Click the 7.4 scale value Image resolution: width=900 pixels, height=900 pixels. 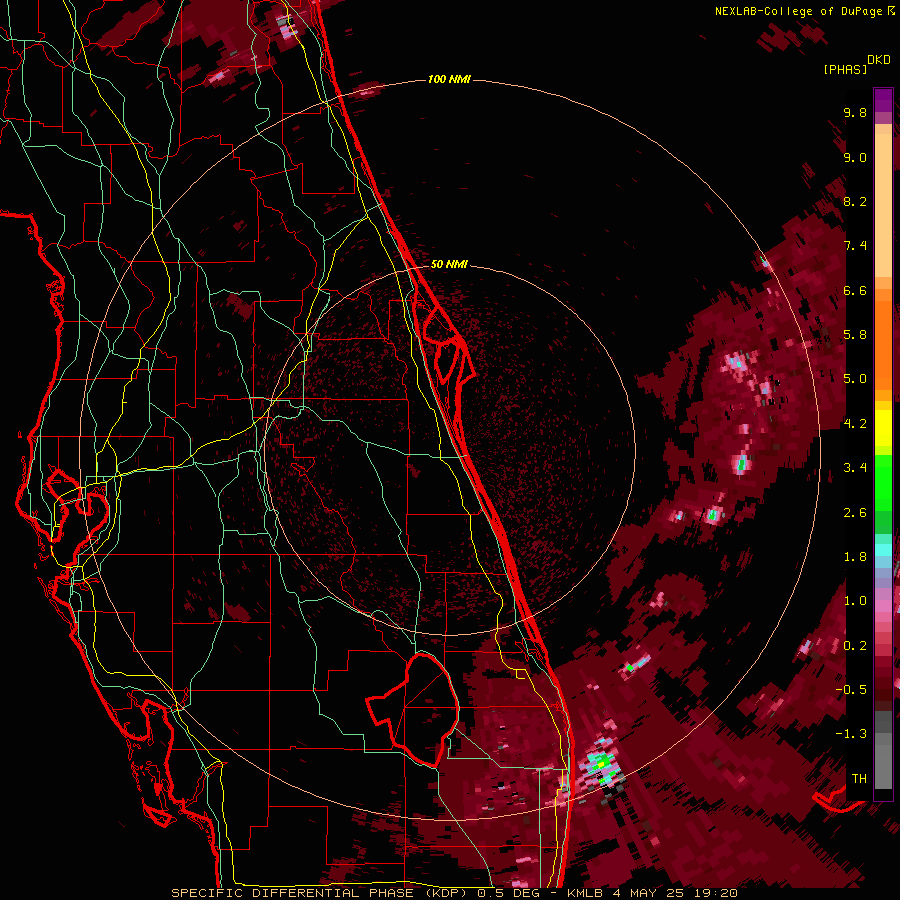coord(855,246)
